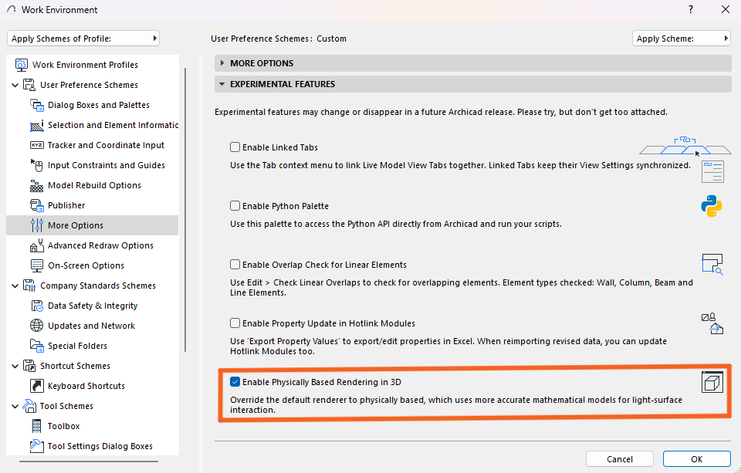Click the linked tabs document icon
Screen dimensions: 741x473
(713, 172)
